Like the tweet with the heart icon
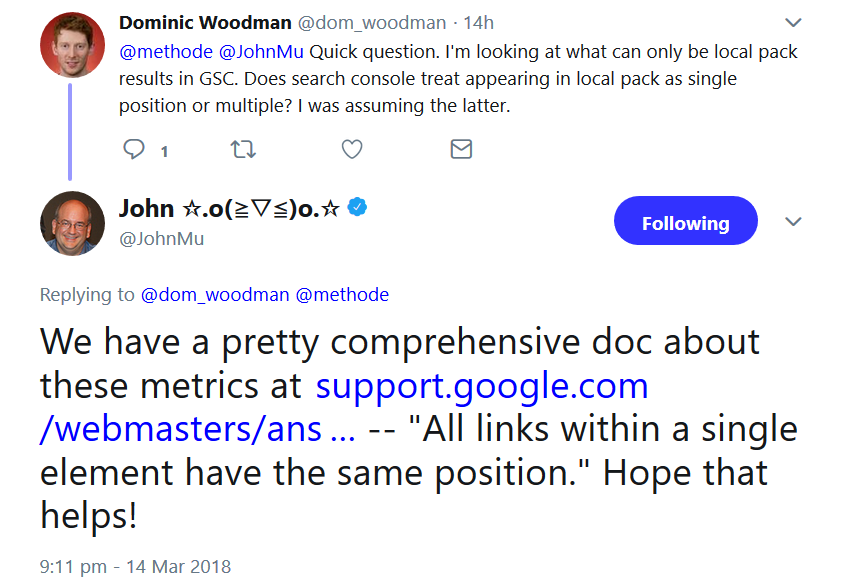Viewport: 849px width, 586px height. [x=352, y=150]
